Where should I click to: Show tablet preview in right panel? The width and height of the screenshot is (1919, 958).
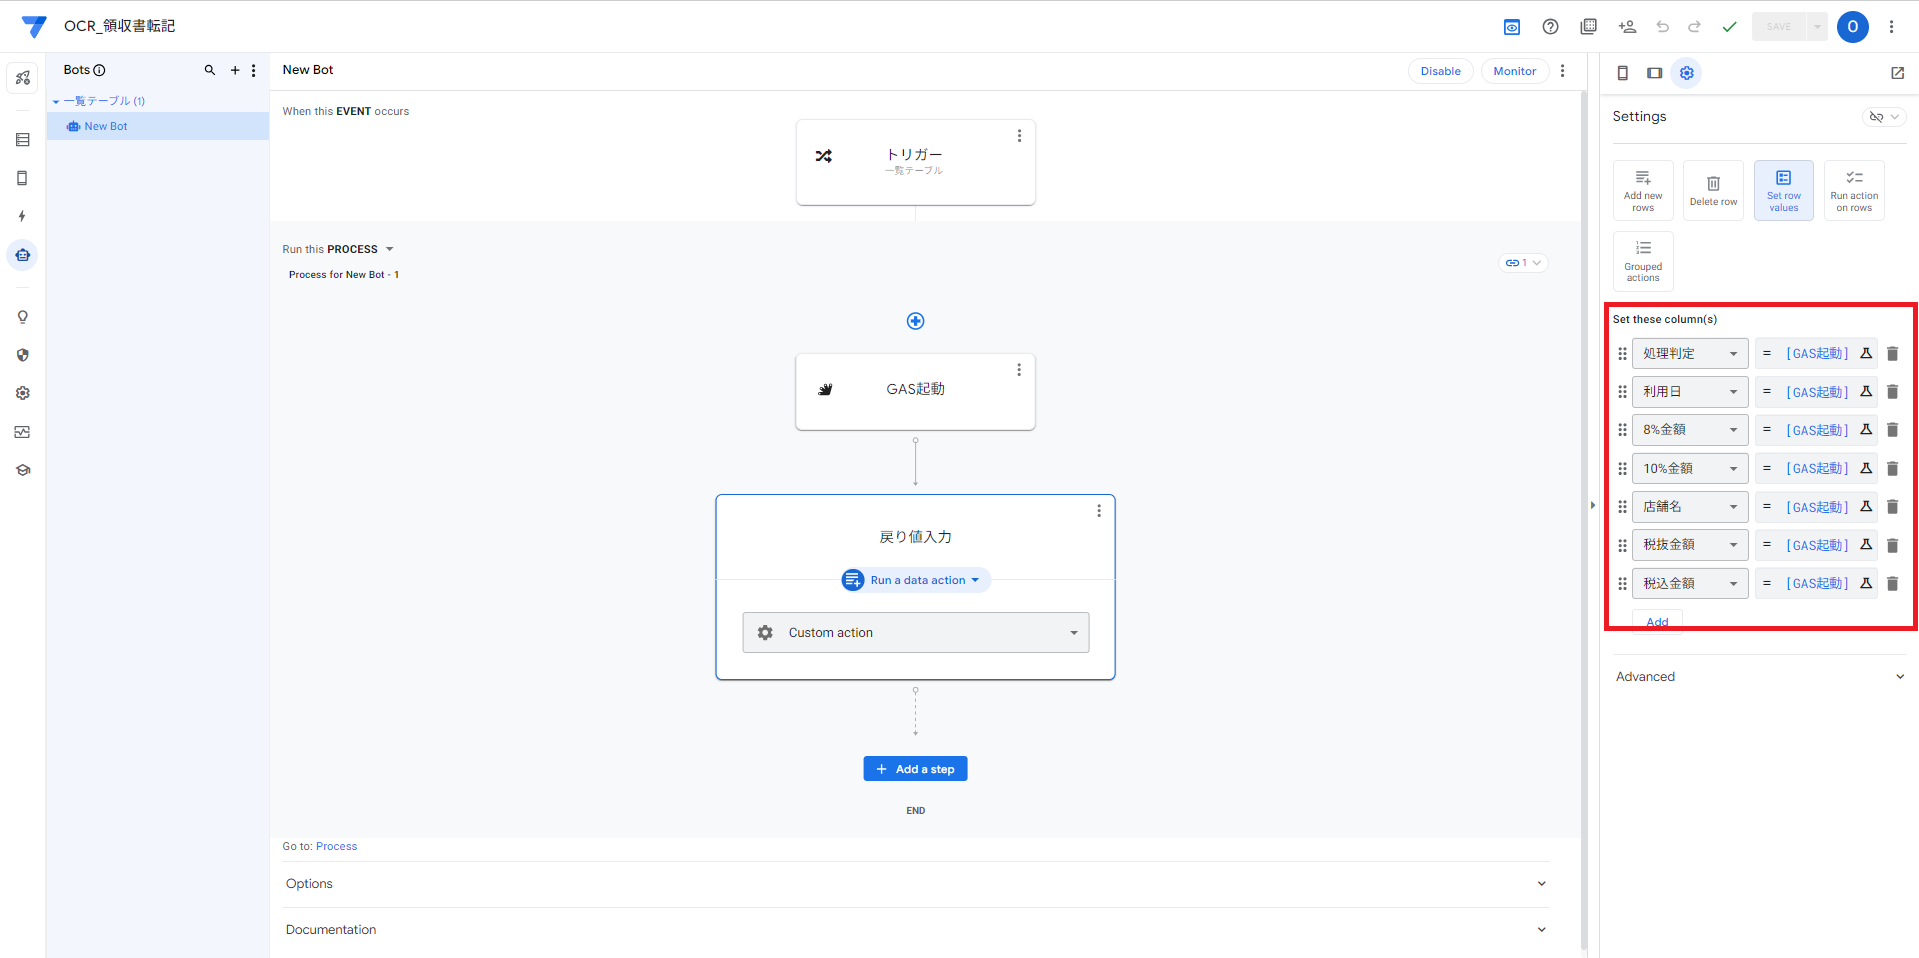click(1655, 73)
